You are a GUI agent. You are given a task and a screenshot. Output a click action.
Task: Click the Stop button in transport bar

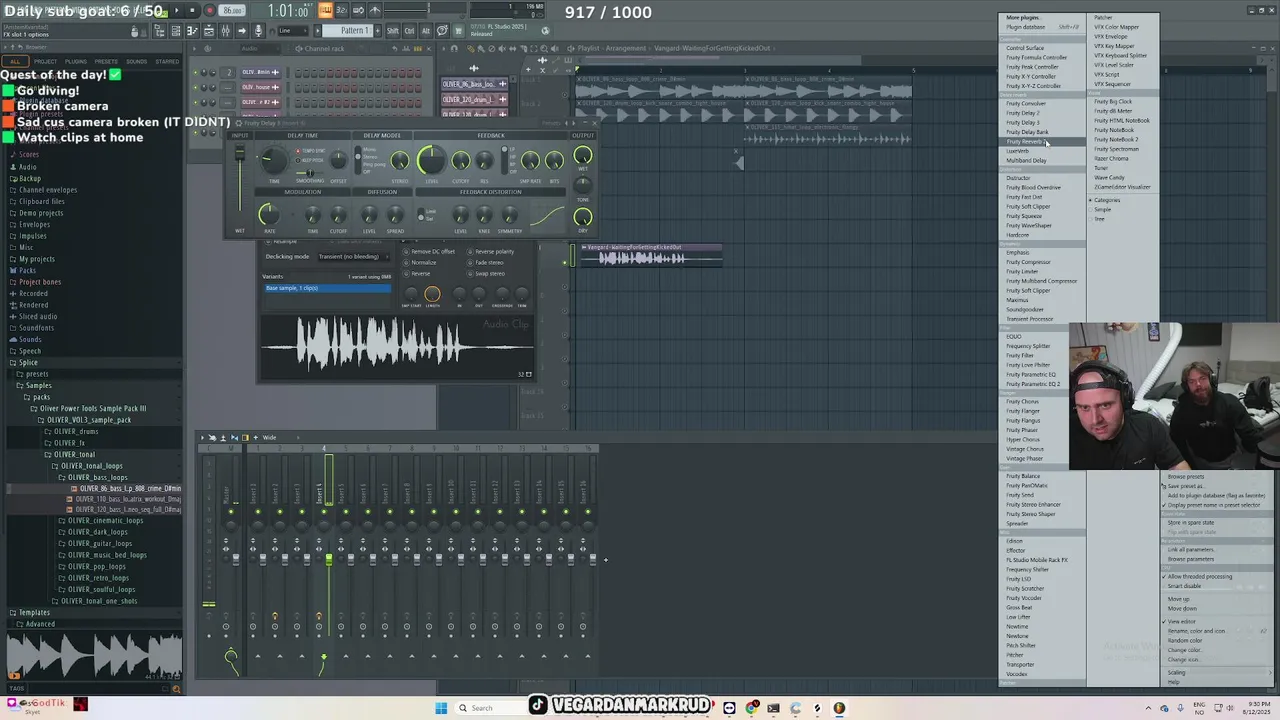point(192,11)
